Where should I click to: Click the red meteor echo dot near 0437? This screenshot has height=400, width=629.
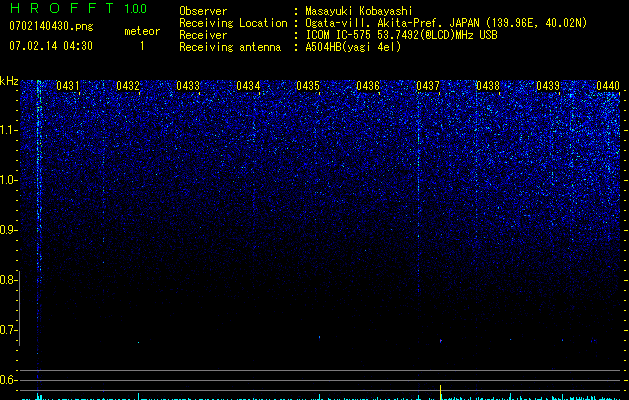440,341
